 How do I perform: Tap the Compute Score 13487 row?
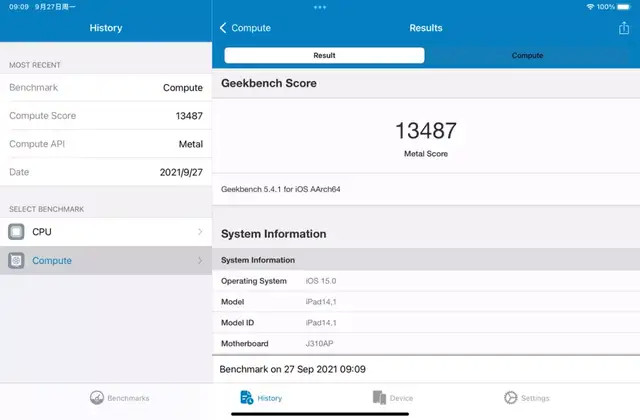[x=106, y=116]
